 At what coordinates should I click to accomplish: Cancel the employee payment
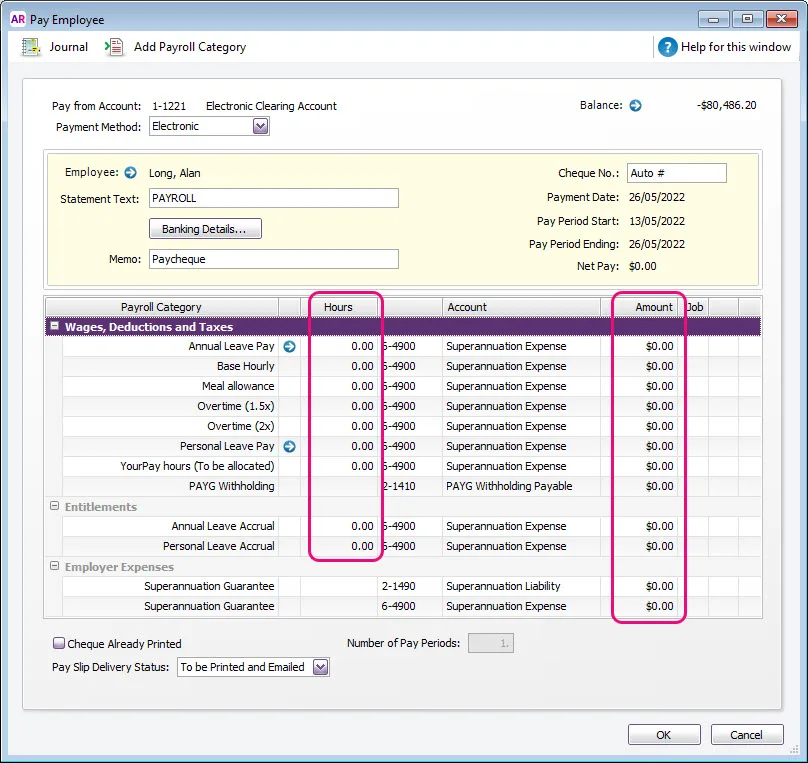[x=747, y=734]
